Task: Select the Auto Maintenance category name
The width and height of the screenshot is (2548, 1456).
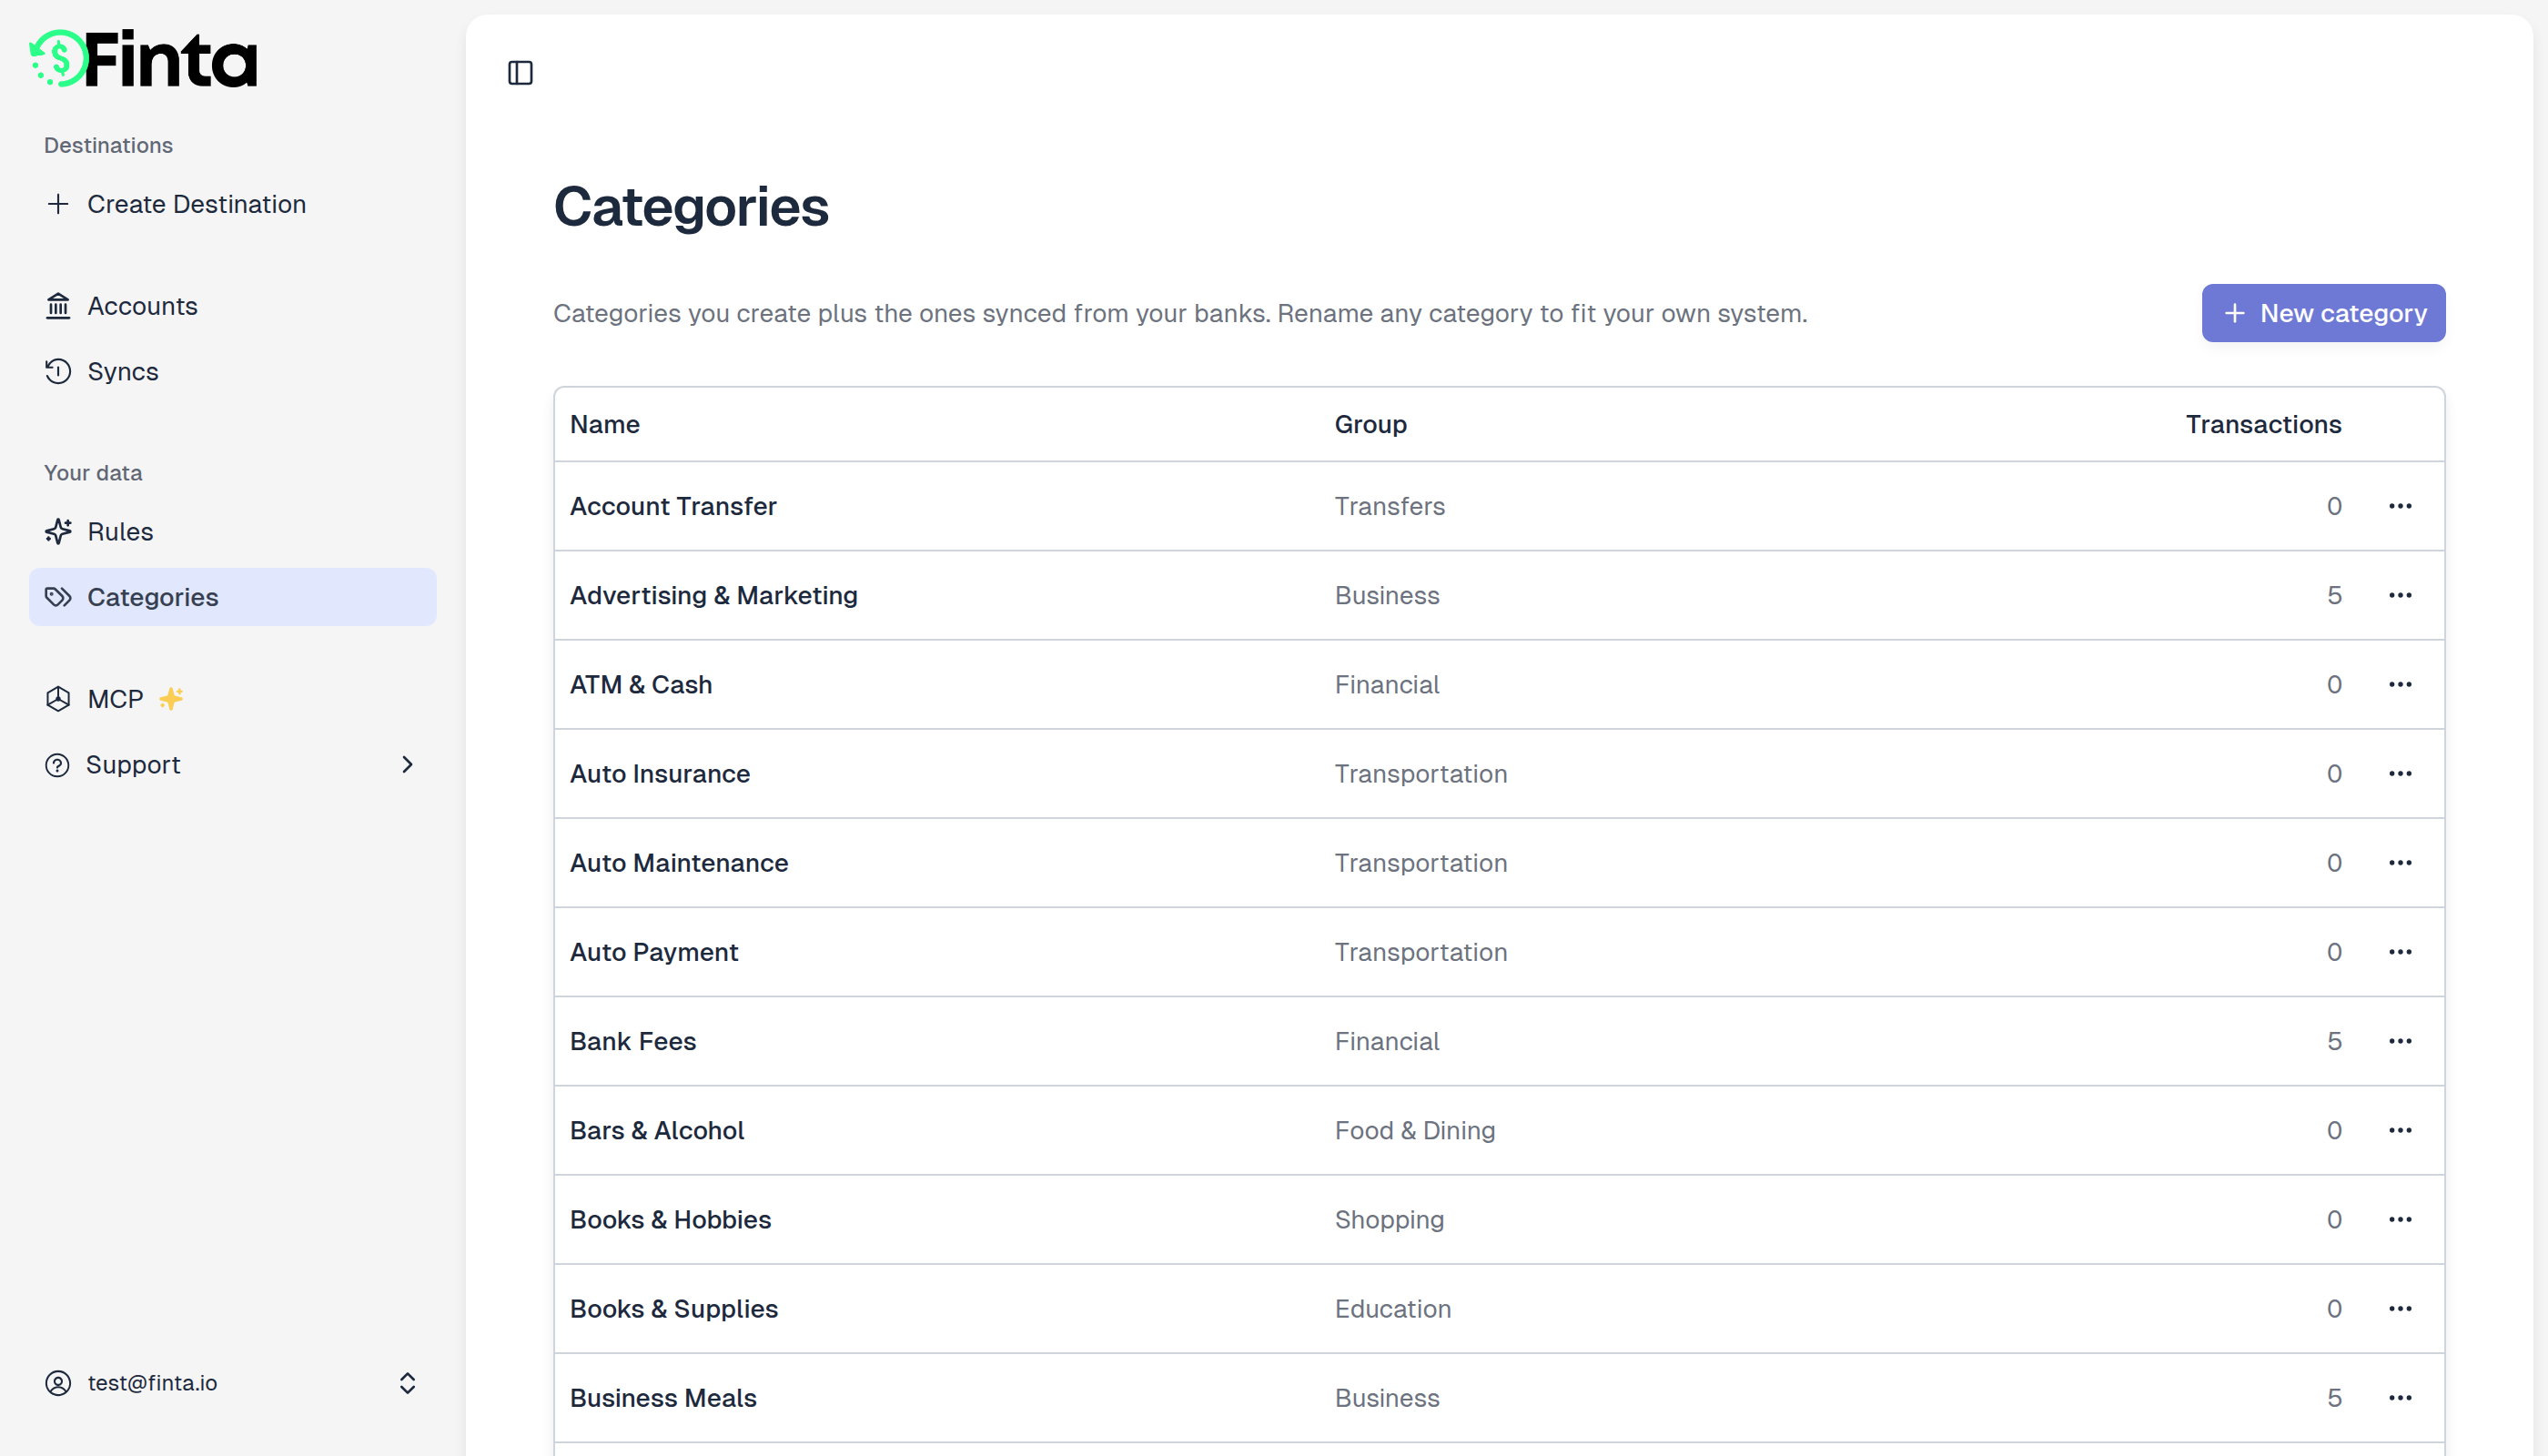Action: click(x=679, y=862)
